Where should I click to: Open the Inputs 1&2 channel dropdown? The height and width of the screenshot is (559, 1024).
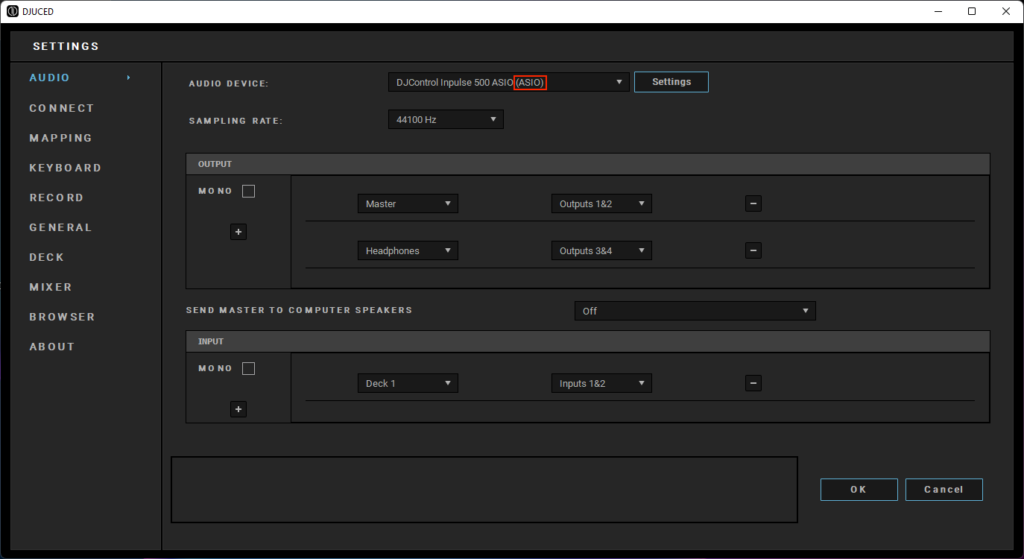click(601, 383)
